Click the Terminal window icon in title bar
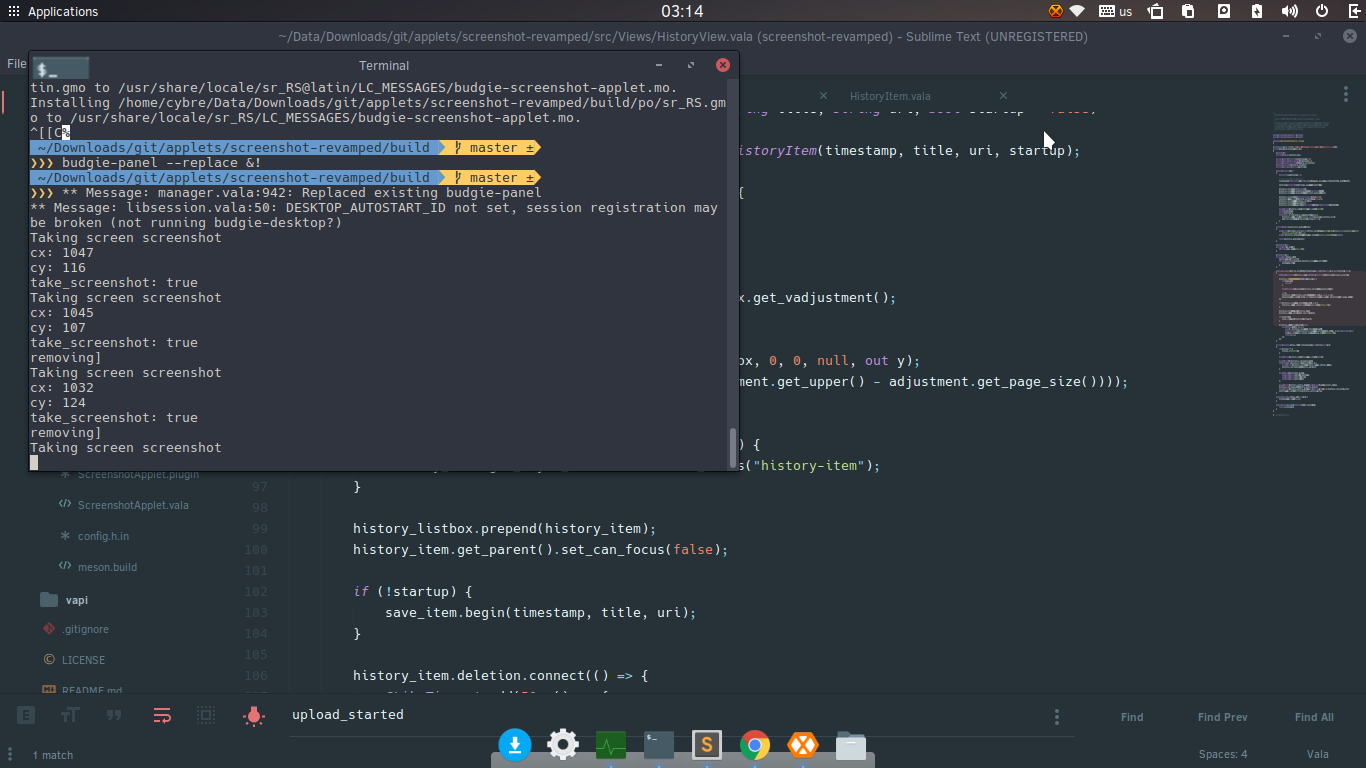Image resolution: width=1366 pixels, height=768 pixels. tap(61, 67)
